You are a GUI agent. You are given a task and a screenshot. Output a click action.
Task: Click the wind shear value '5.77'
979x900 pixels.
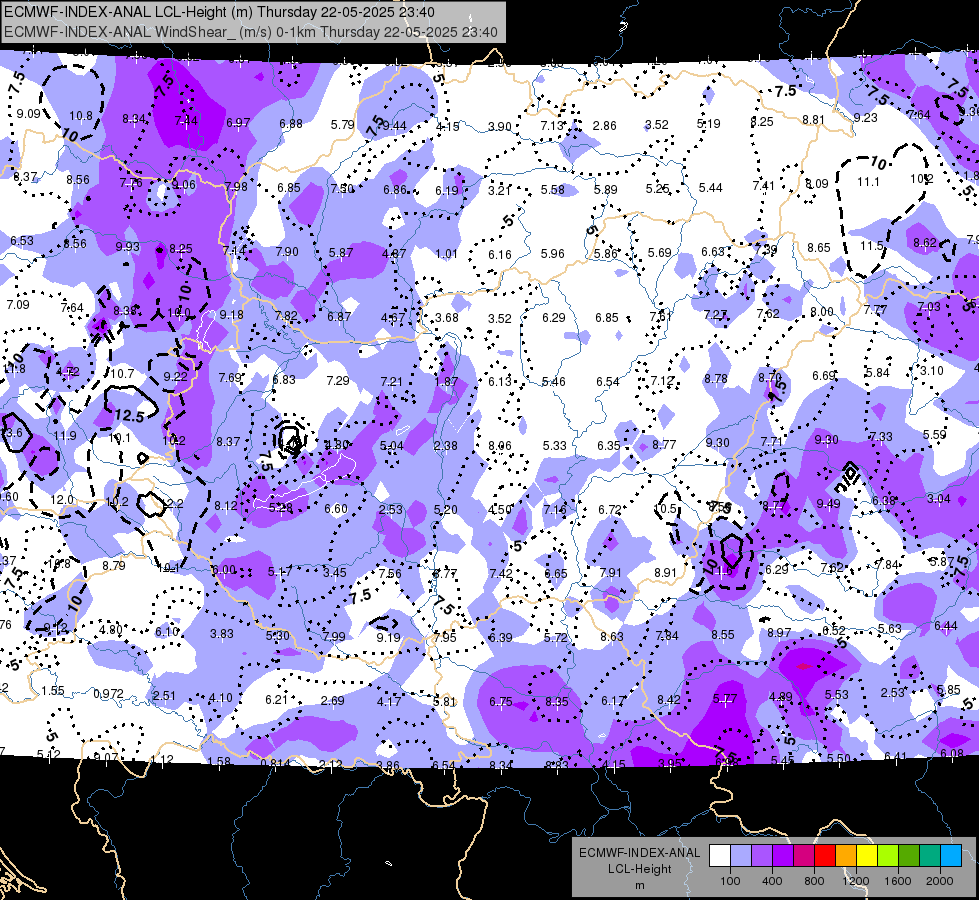tap(725, 698)
